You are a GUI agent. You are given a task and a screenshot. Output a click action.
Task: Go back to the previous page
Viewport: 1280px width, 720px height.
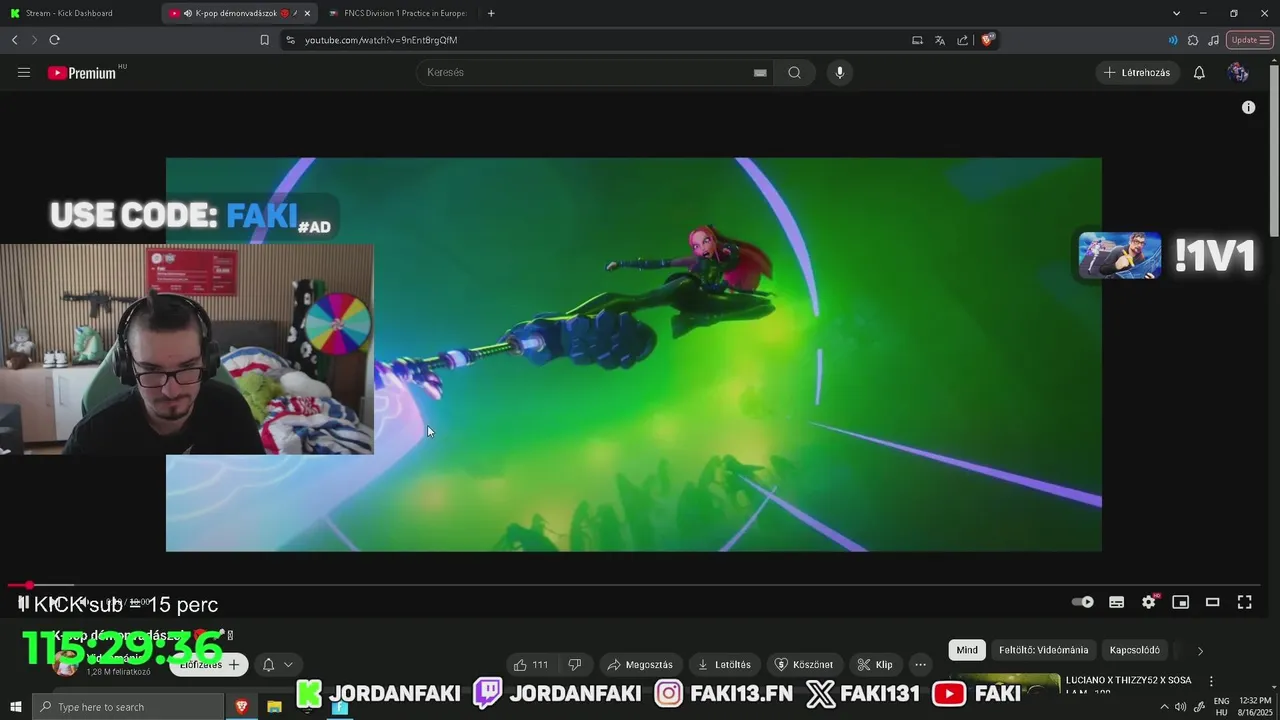pos(14,40)
